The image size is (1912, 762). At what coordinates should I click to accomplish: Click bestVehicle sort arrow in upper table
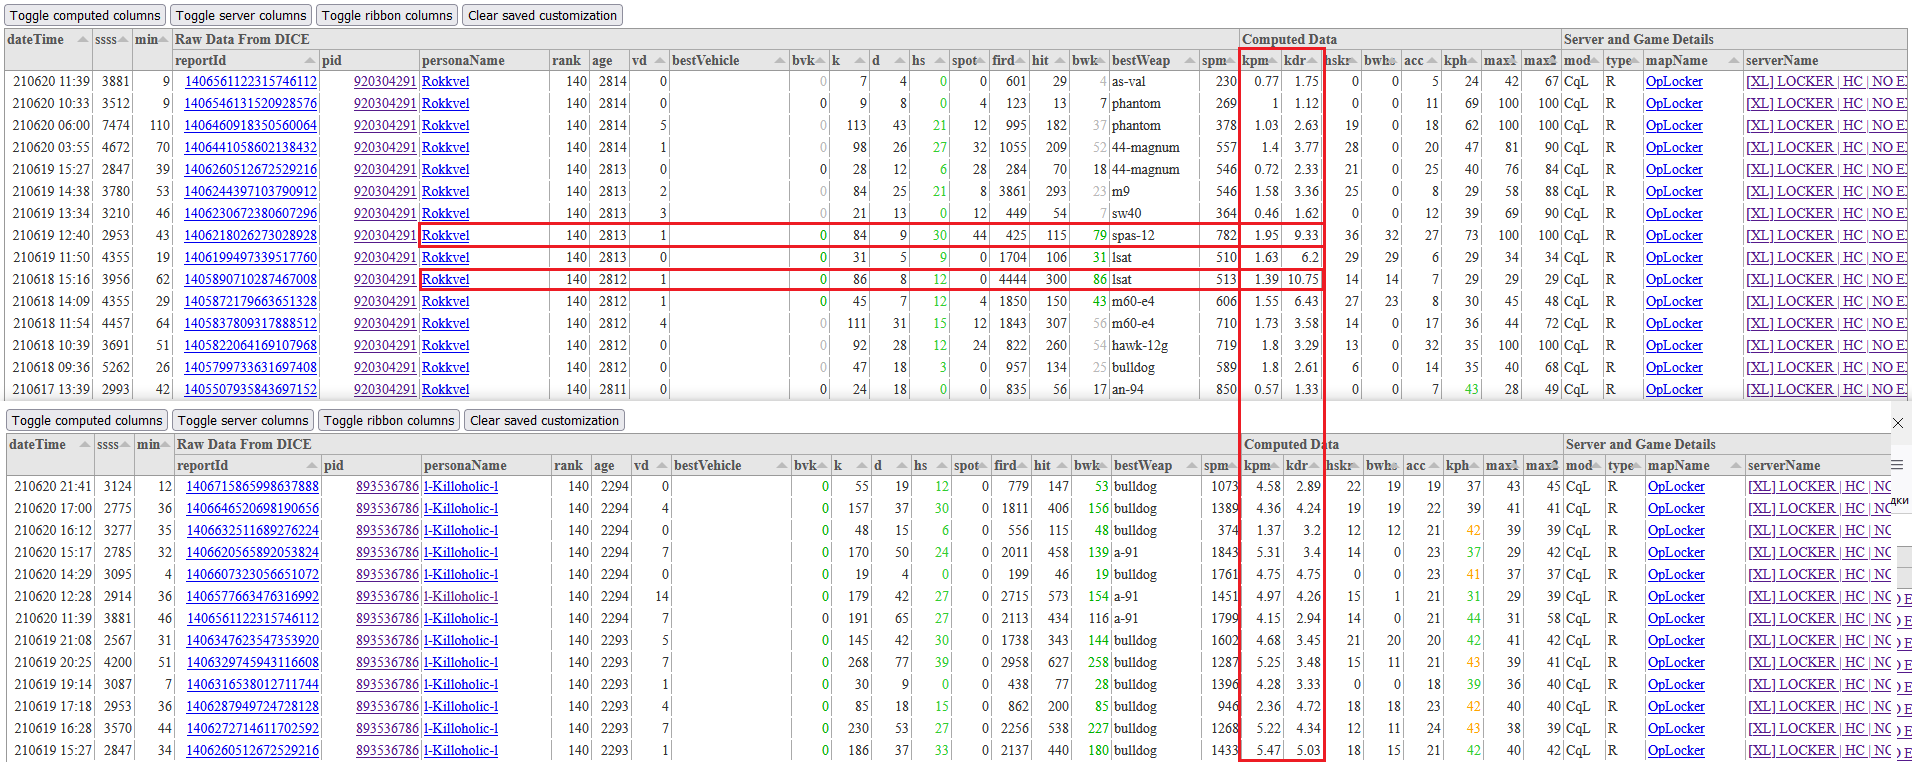(x=779, y=61)
